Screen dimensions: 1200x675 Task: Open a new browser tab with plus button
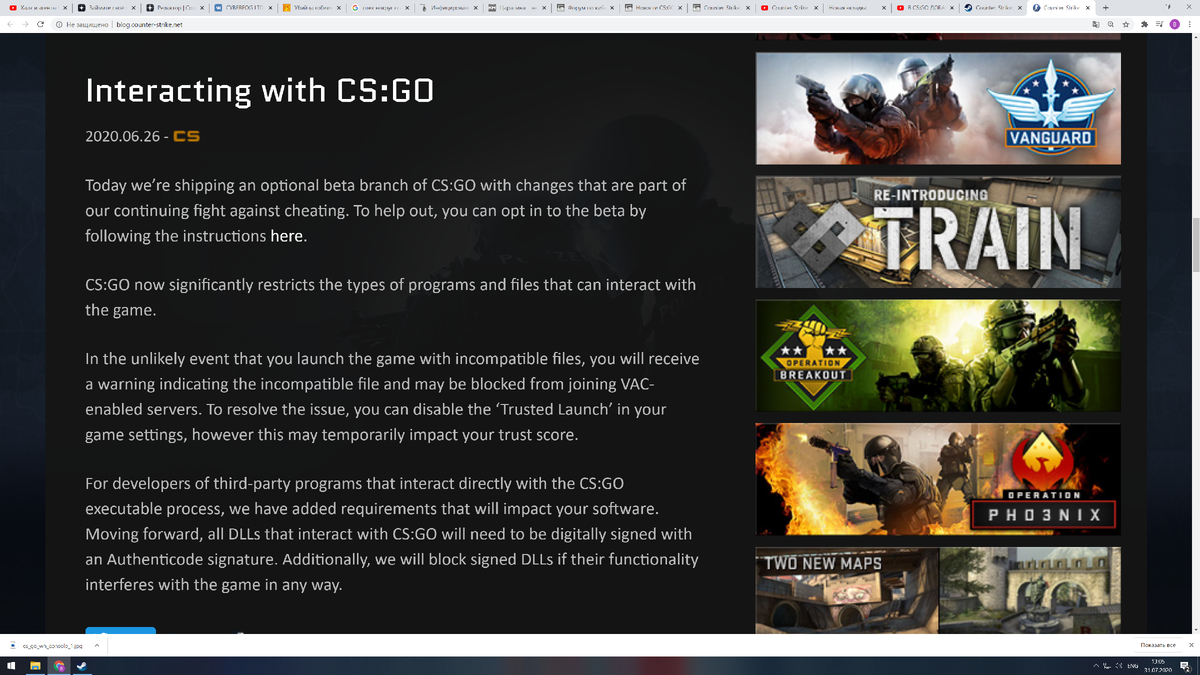coord(1105,7)
